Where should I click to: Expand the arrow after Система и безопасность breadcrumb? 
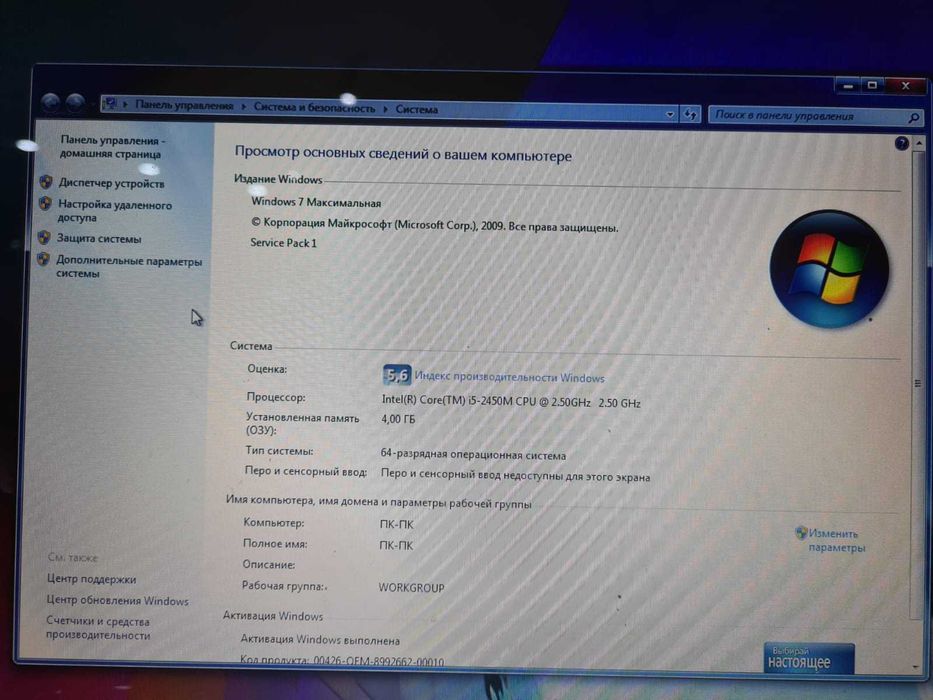pos(386,109)
